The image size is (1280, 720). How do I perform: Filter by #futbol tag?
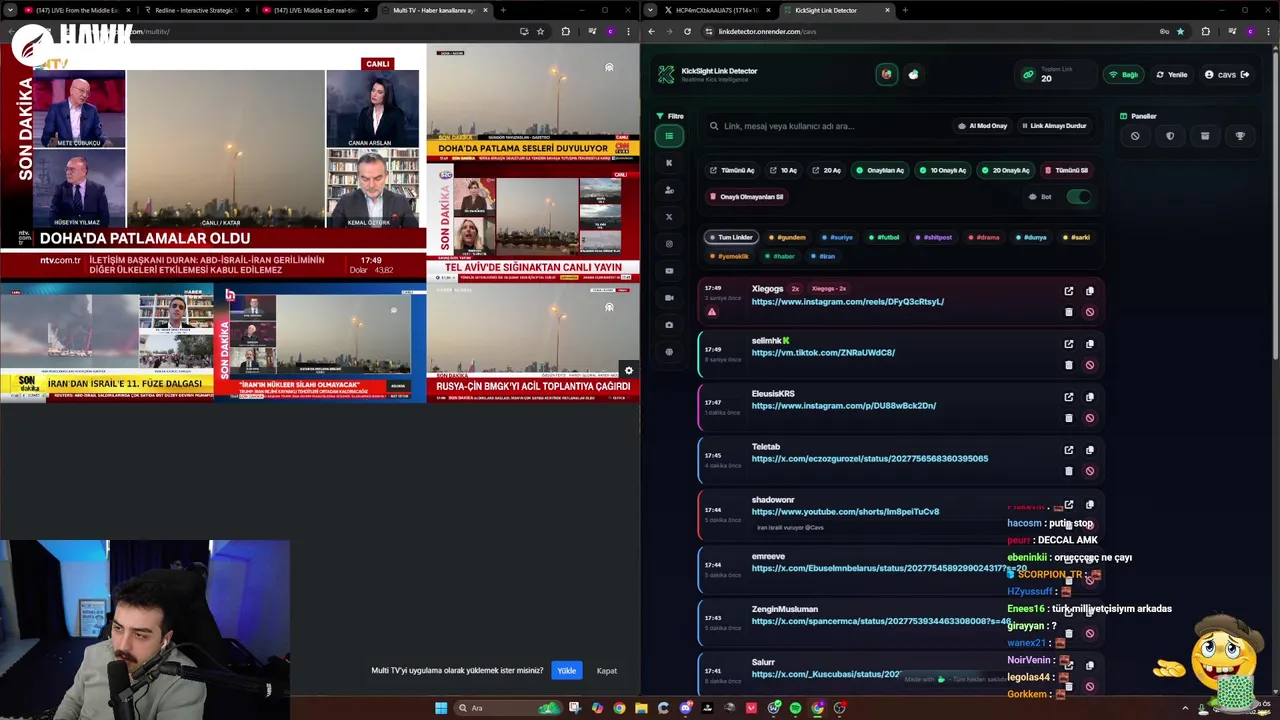pos(884,237)
